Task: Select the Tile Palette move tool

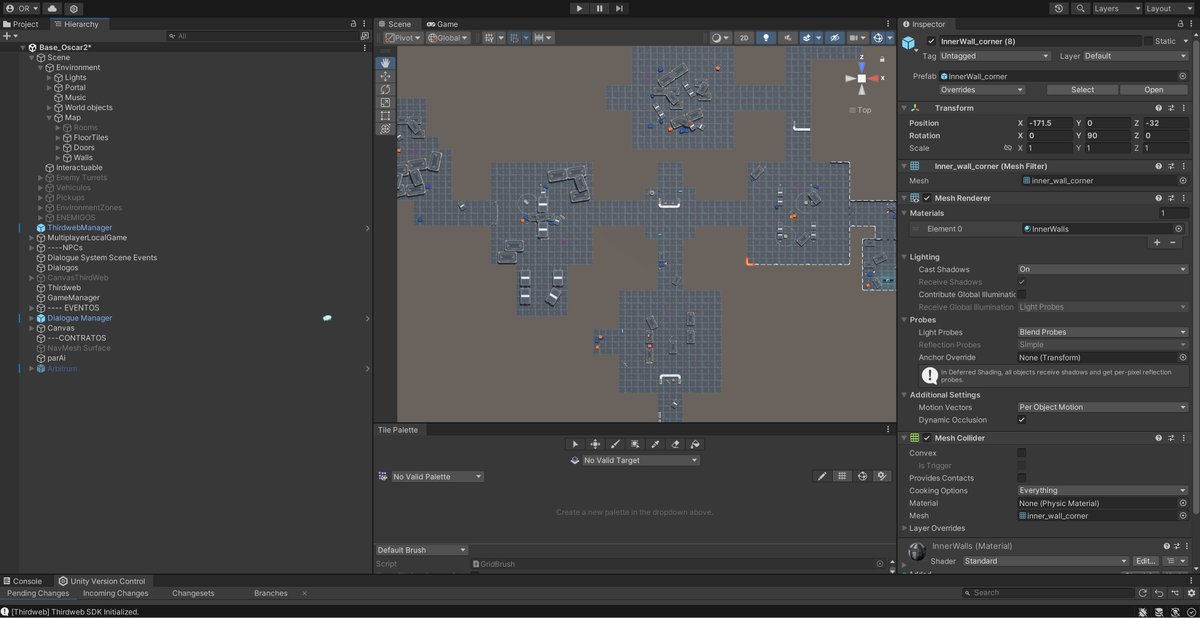Action: click(x=595, y=444)
